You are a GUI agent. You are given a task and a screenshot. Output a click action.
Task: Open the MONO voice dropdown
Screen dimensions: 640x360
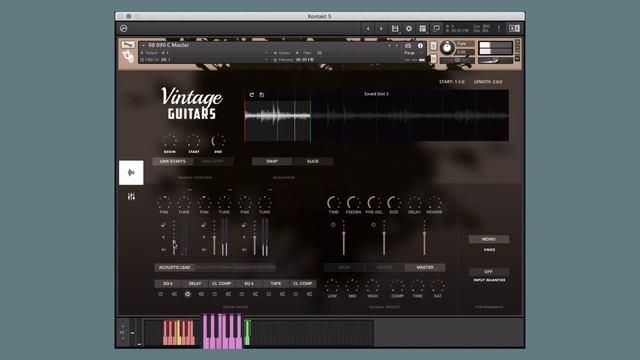coord(489,239)
